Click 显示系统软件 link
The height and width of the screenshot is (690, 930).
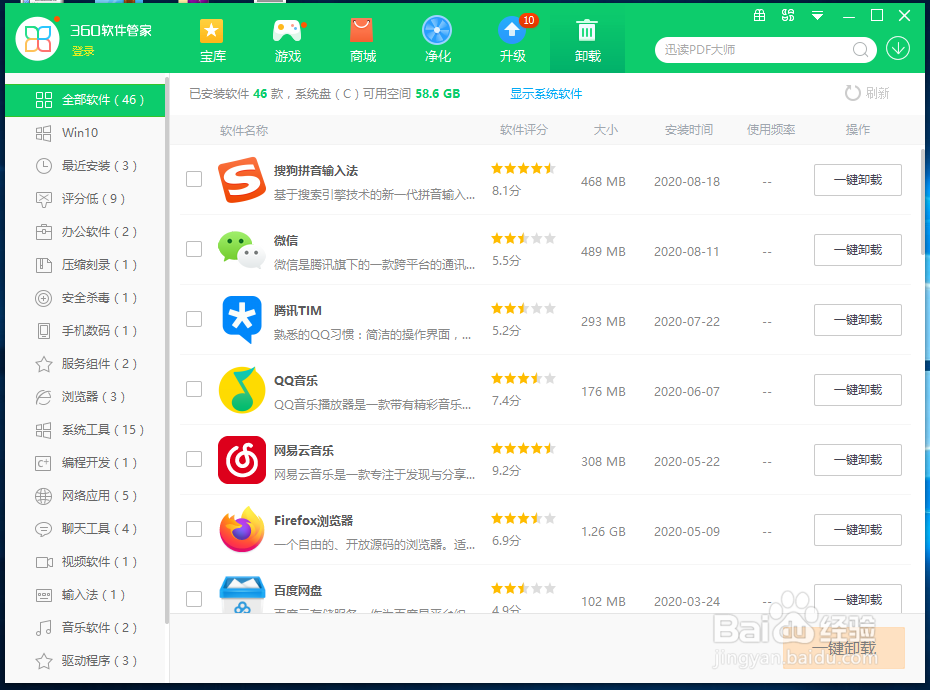(x=546, y=94)
